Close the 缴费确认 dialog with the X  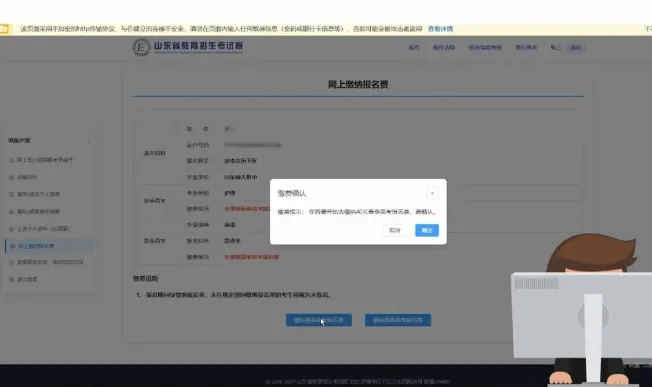coord(432,193)
